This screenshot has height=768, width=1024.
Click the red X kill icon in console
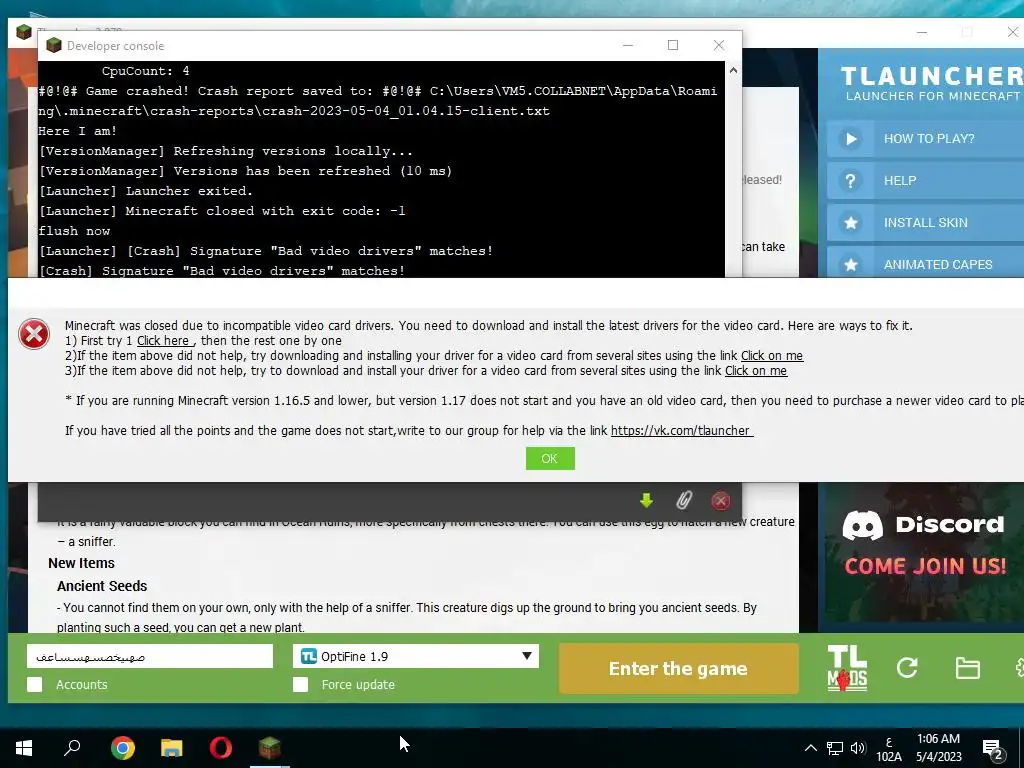click(x=720, y=501)
